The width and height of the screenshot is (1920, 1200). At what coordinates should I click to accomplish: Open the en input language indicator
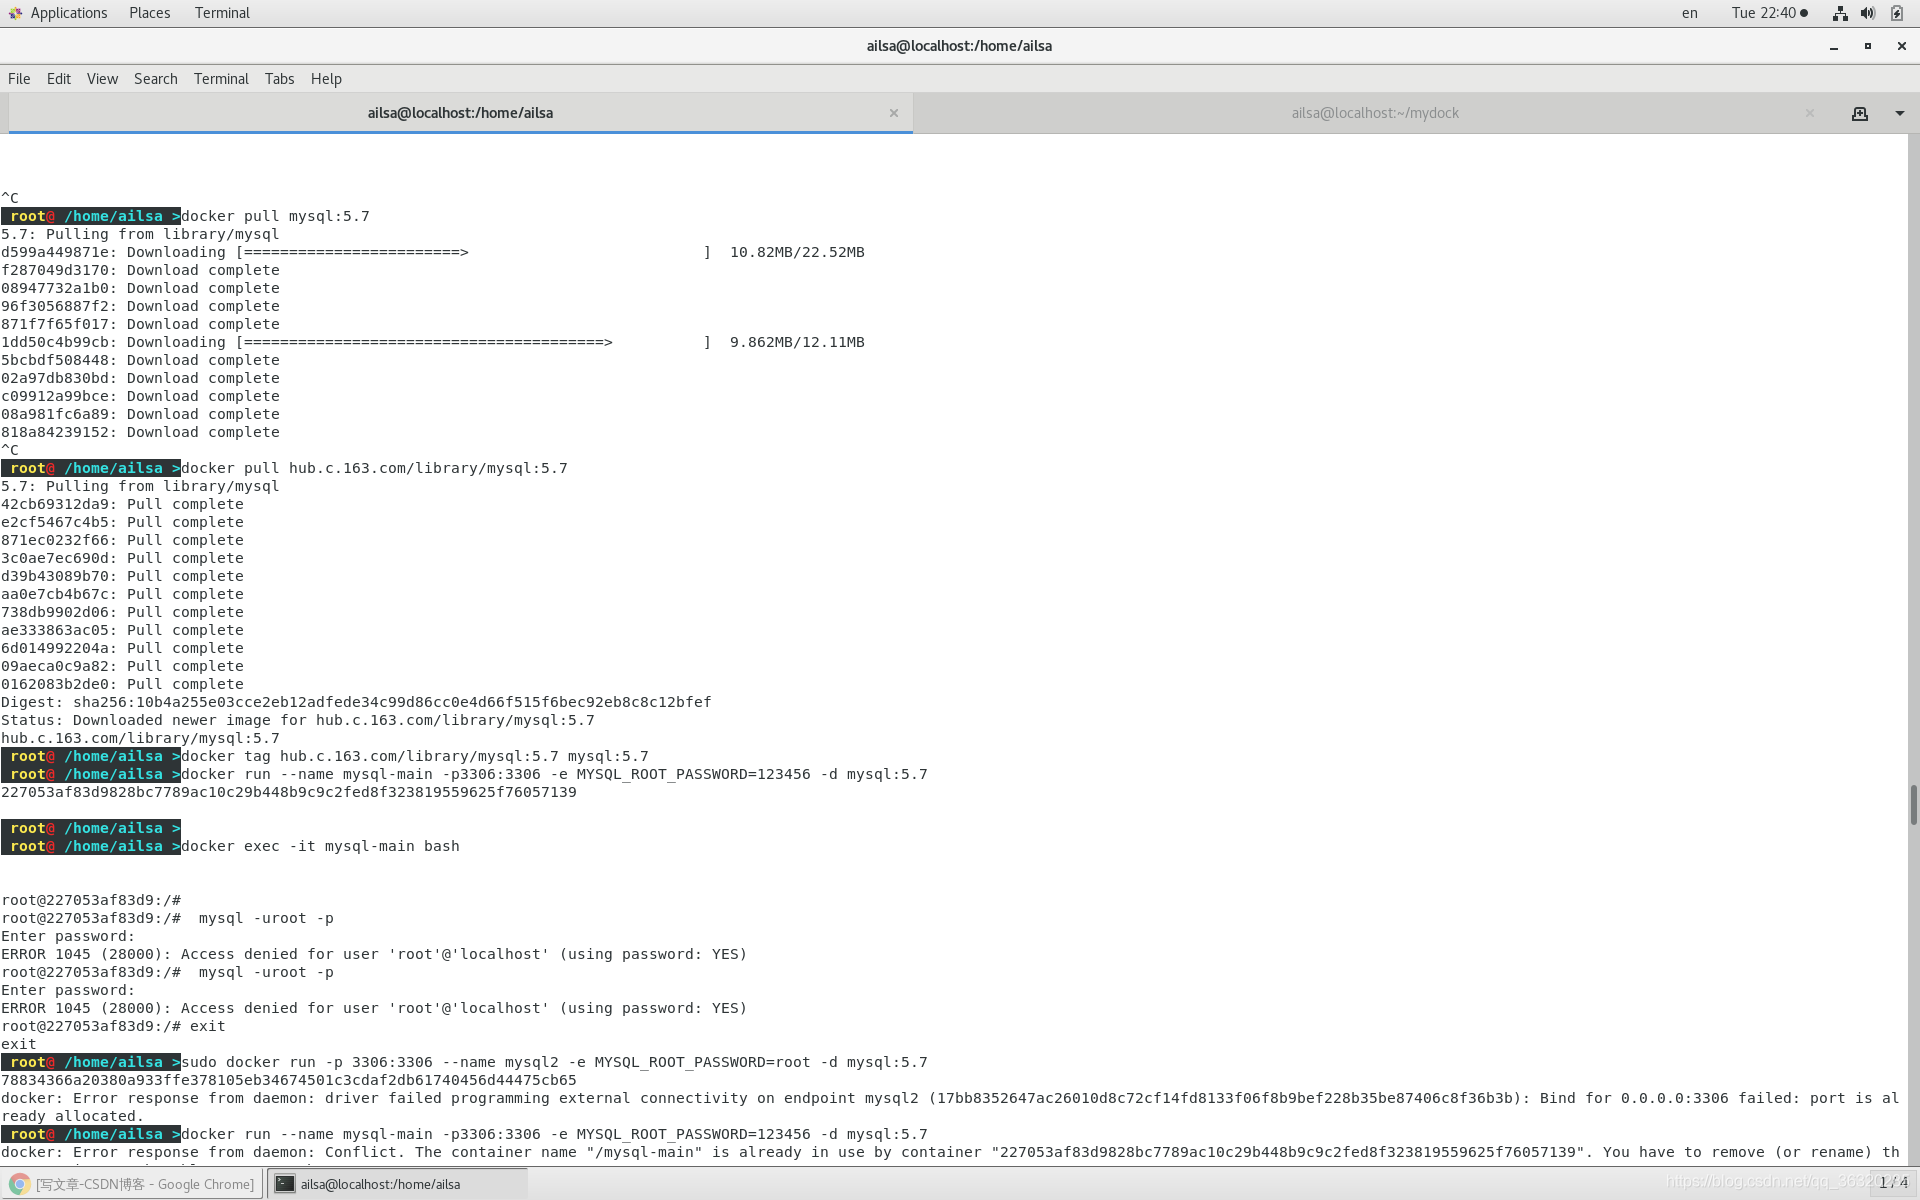pyautogui.click(x=1689, y=13)
